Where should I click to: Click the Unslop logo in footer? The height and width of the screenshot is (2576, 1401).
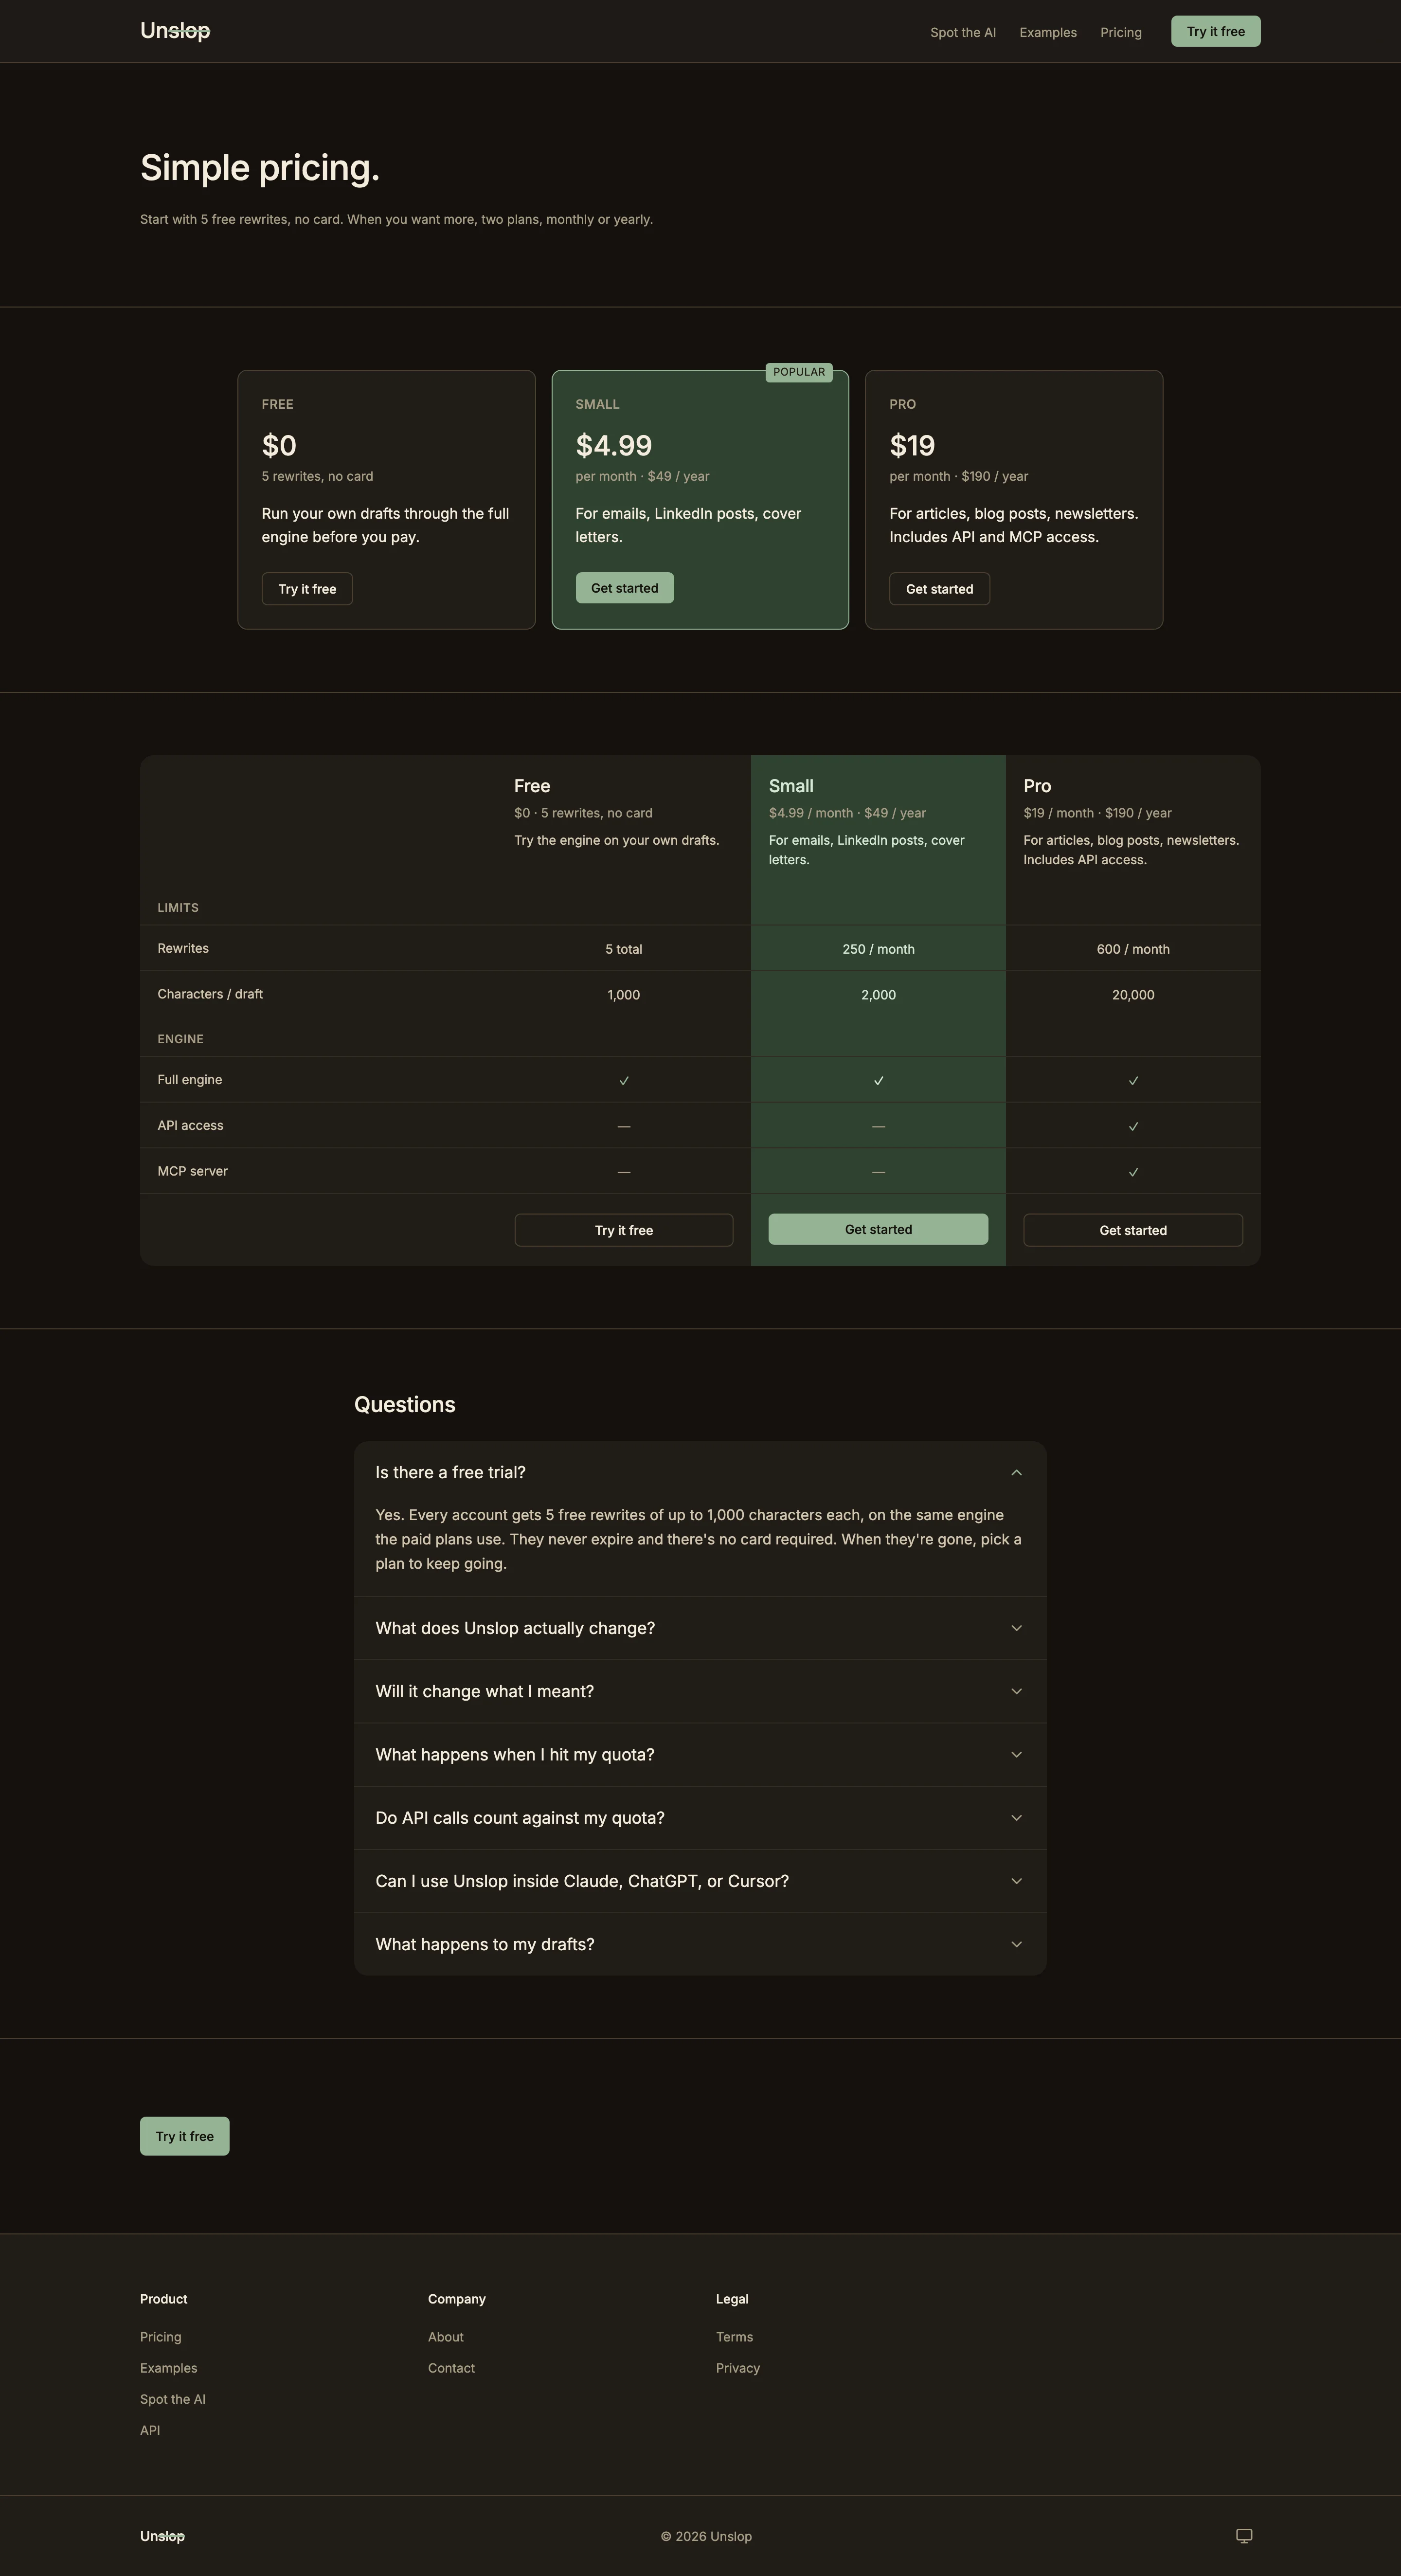162,2536
